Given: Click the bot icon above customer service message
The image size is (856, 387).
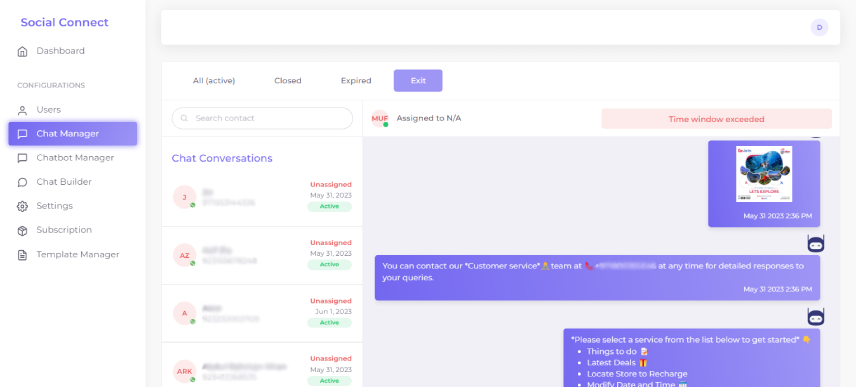Looking at the screenshot, I should (x=816, y=243).
